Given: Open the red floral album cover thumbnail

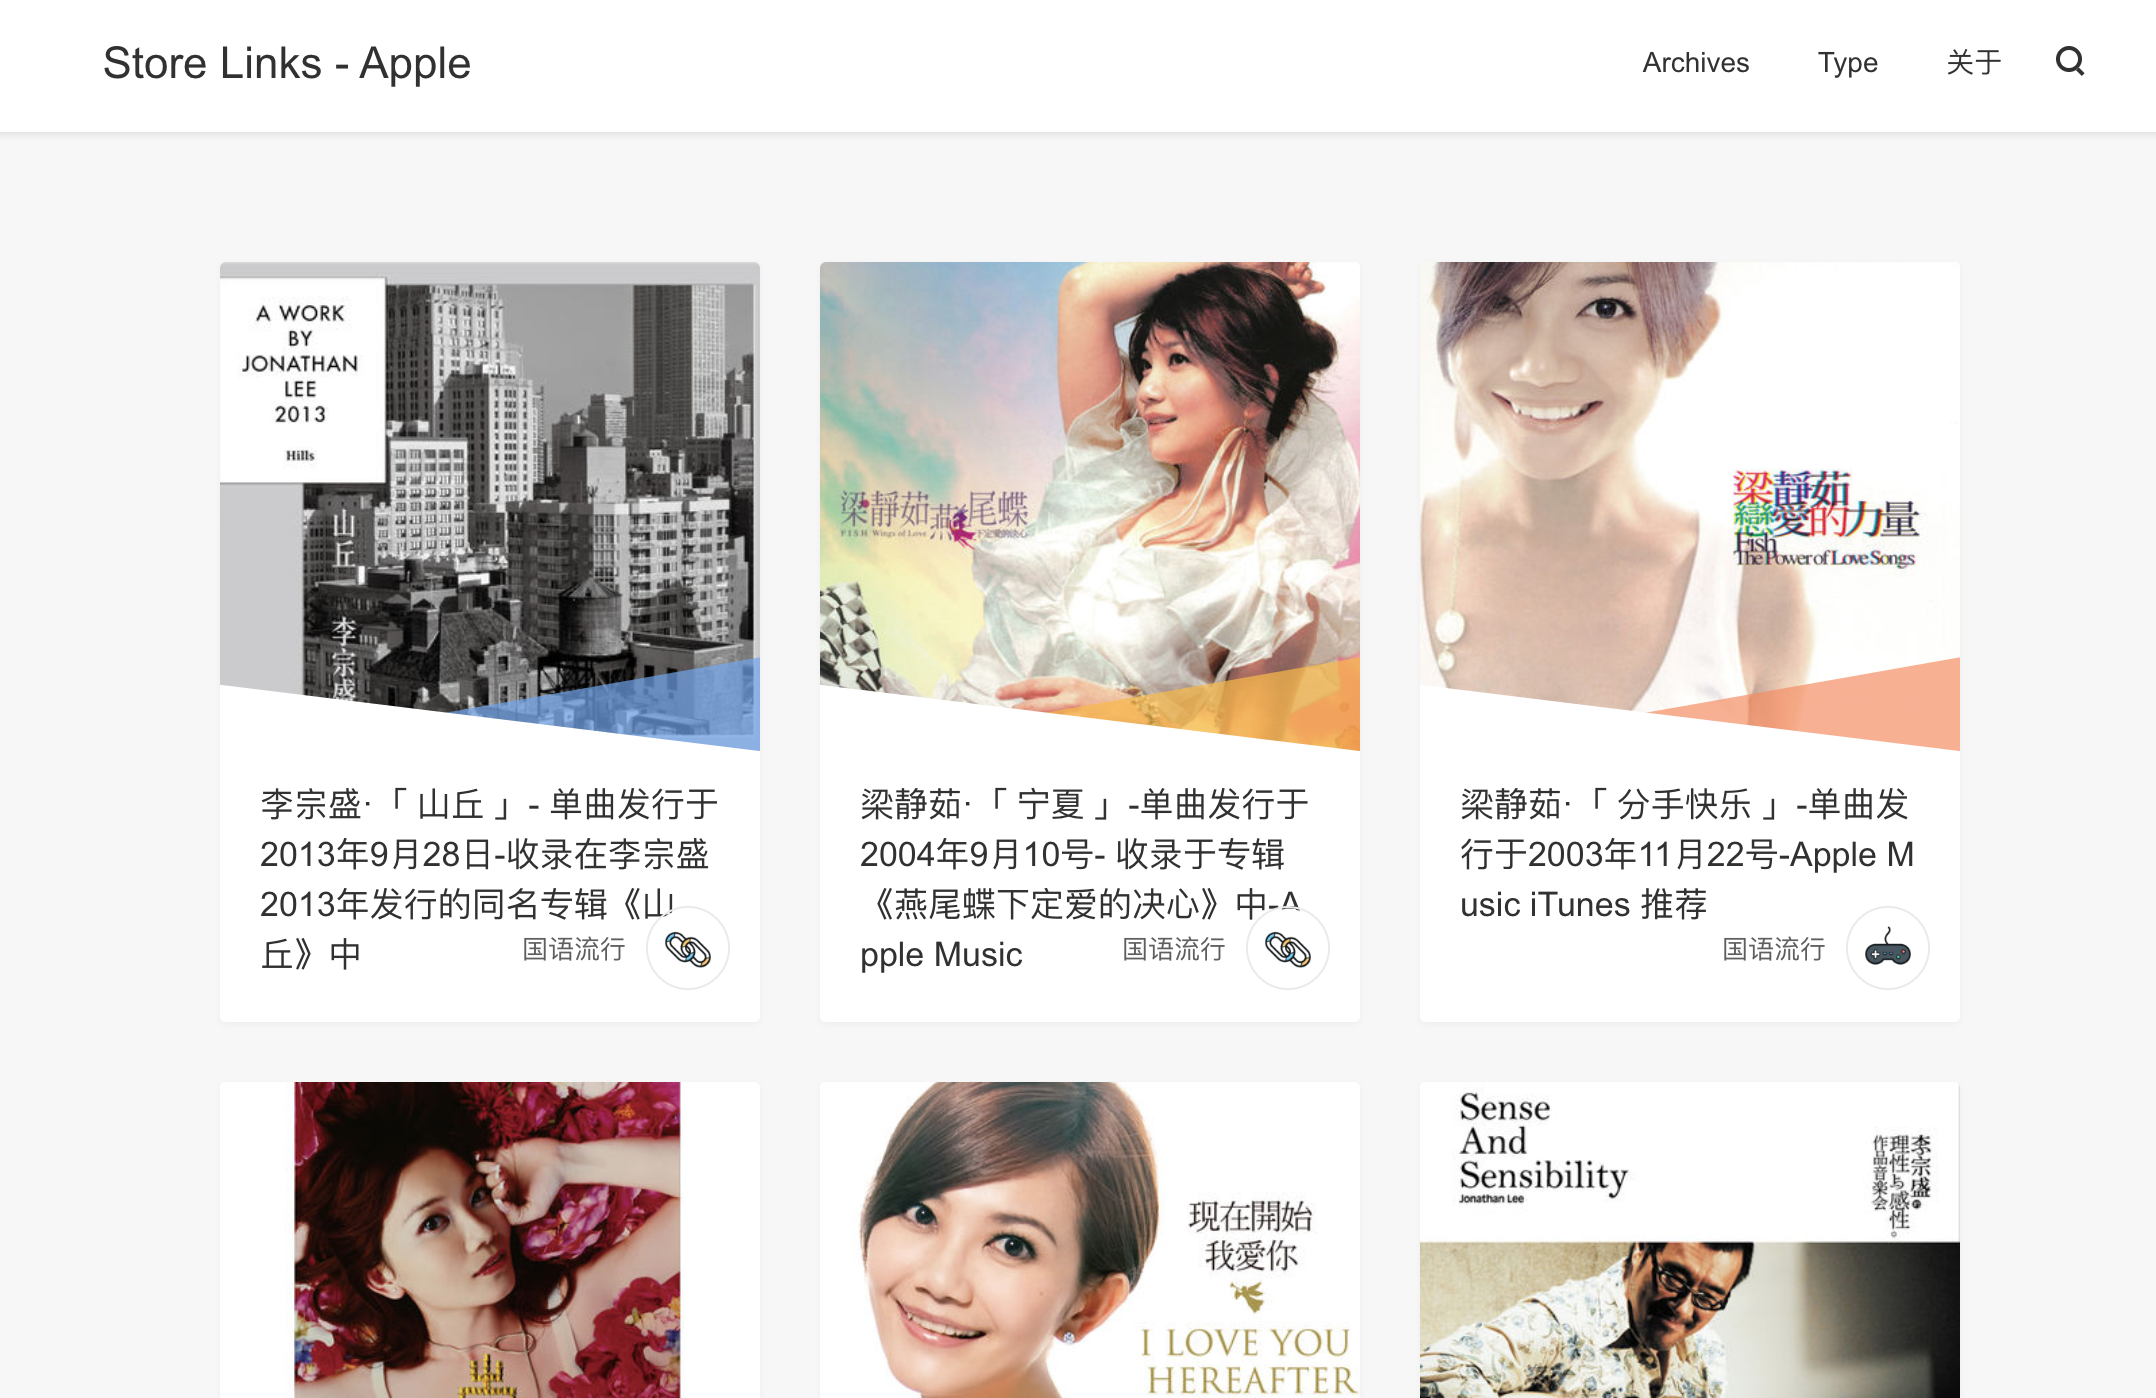Looking at the screenshot, I should [490, 1240].
